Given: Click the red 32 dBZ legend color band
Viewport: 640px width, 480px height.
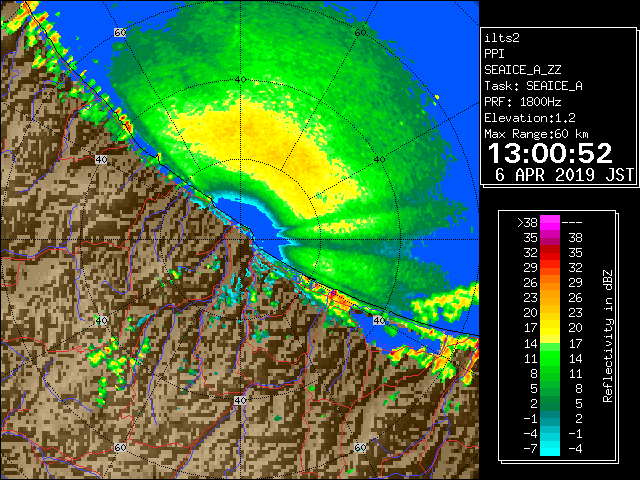Looking at the screenshot, I should coord(550,253).
